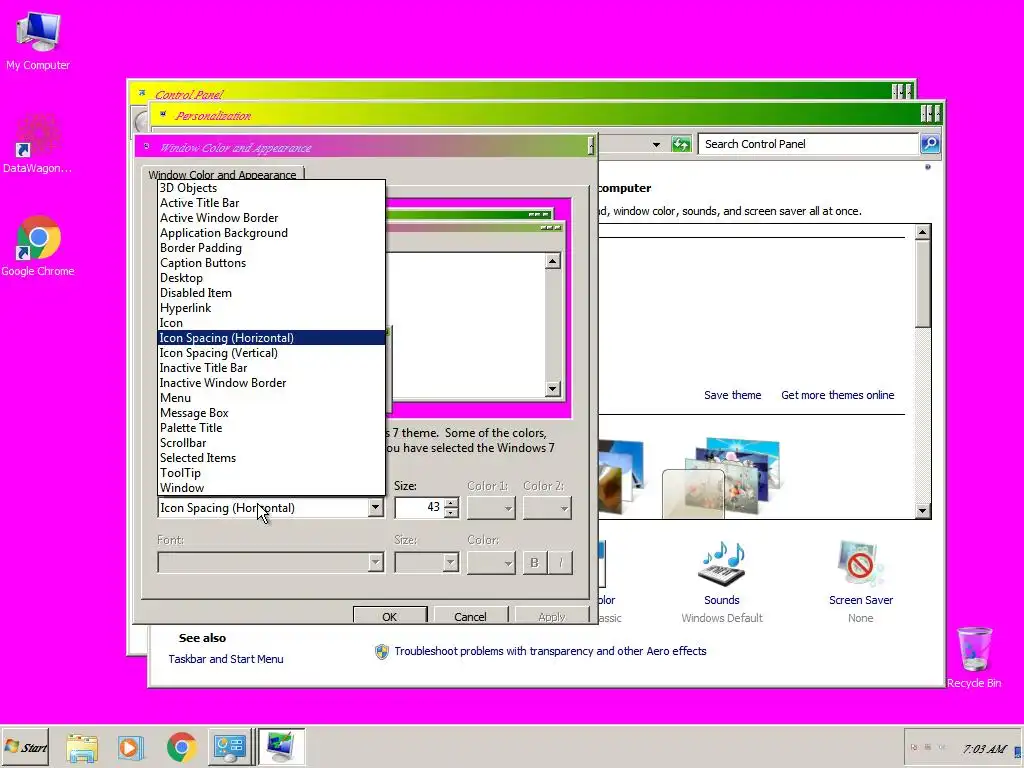Choose Scrollbar from the item list

272,443
